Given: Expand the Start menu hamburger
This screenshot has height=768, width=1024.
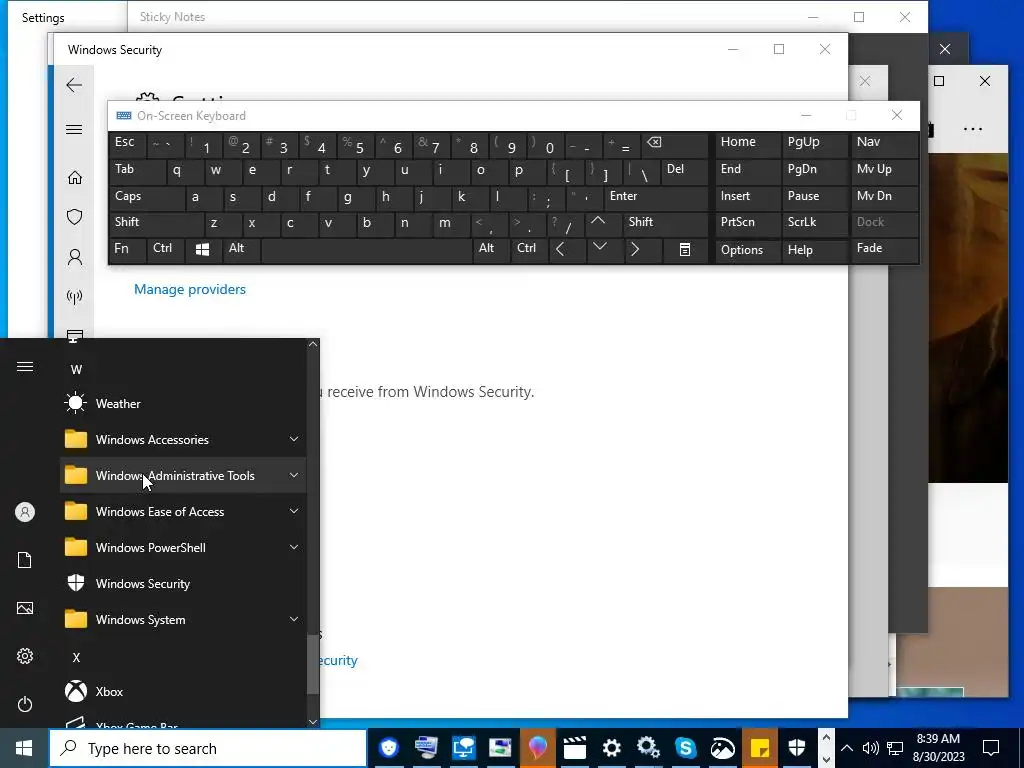Looking at the screenshot, I should pyautogui.click(x=25, y=366).
